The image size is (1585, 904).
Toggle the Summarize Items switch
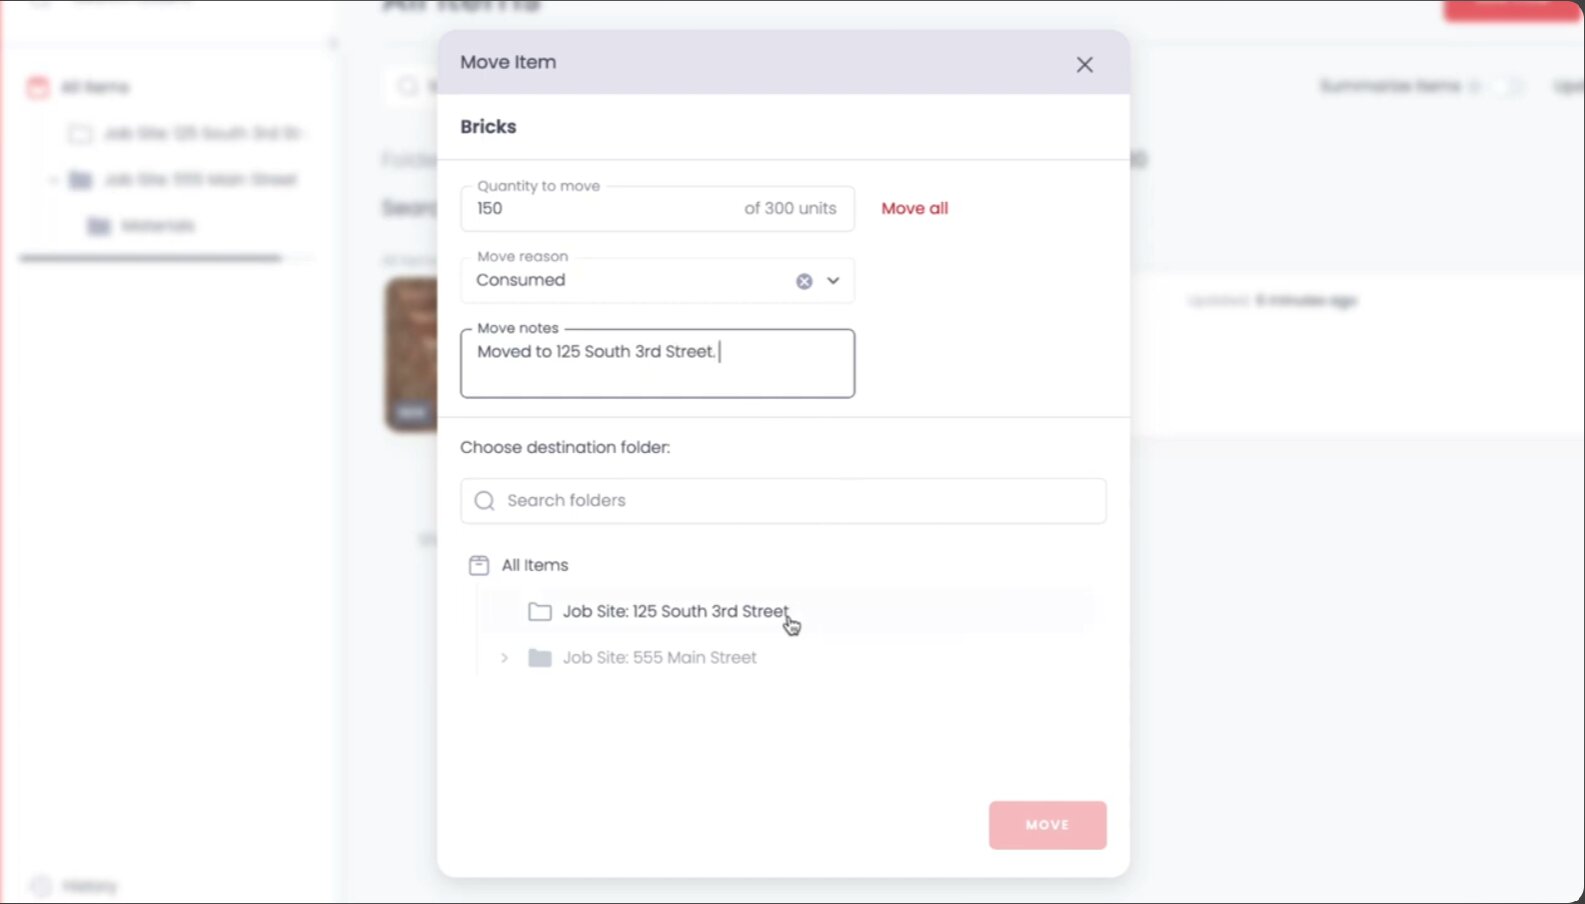(1505, 87)
